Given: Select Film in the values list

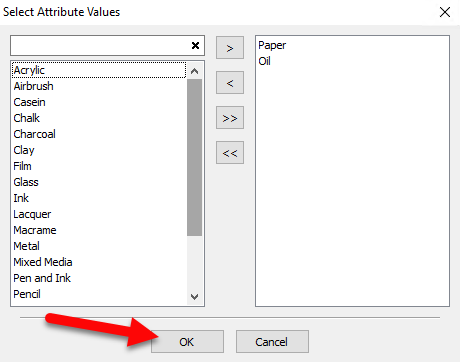Looking at the screenshot, I should pos(99,166).
